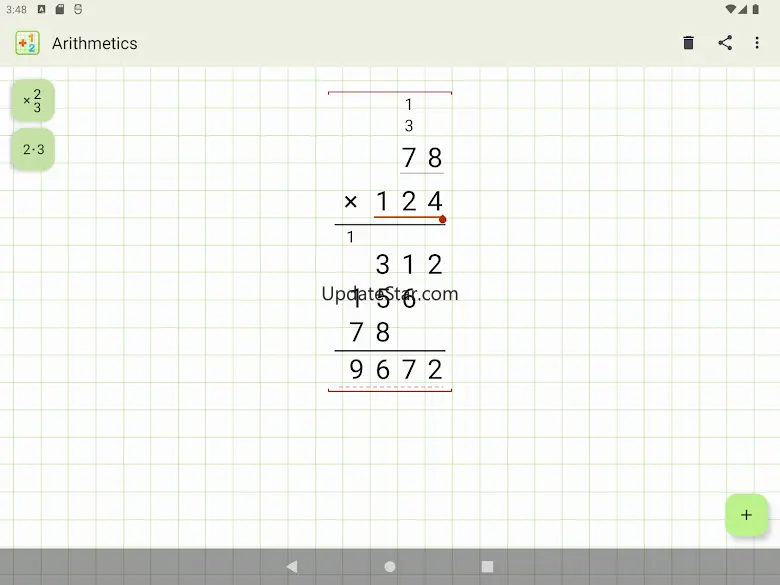Tap the battery status icon
Viewport: 780px width, 585px height.
tap(756, 9)
